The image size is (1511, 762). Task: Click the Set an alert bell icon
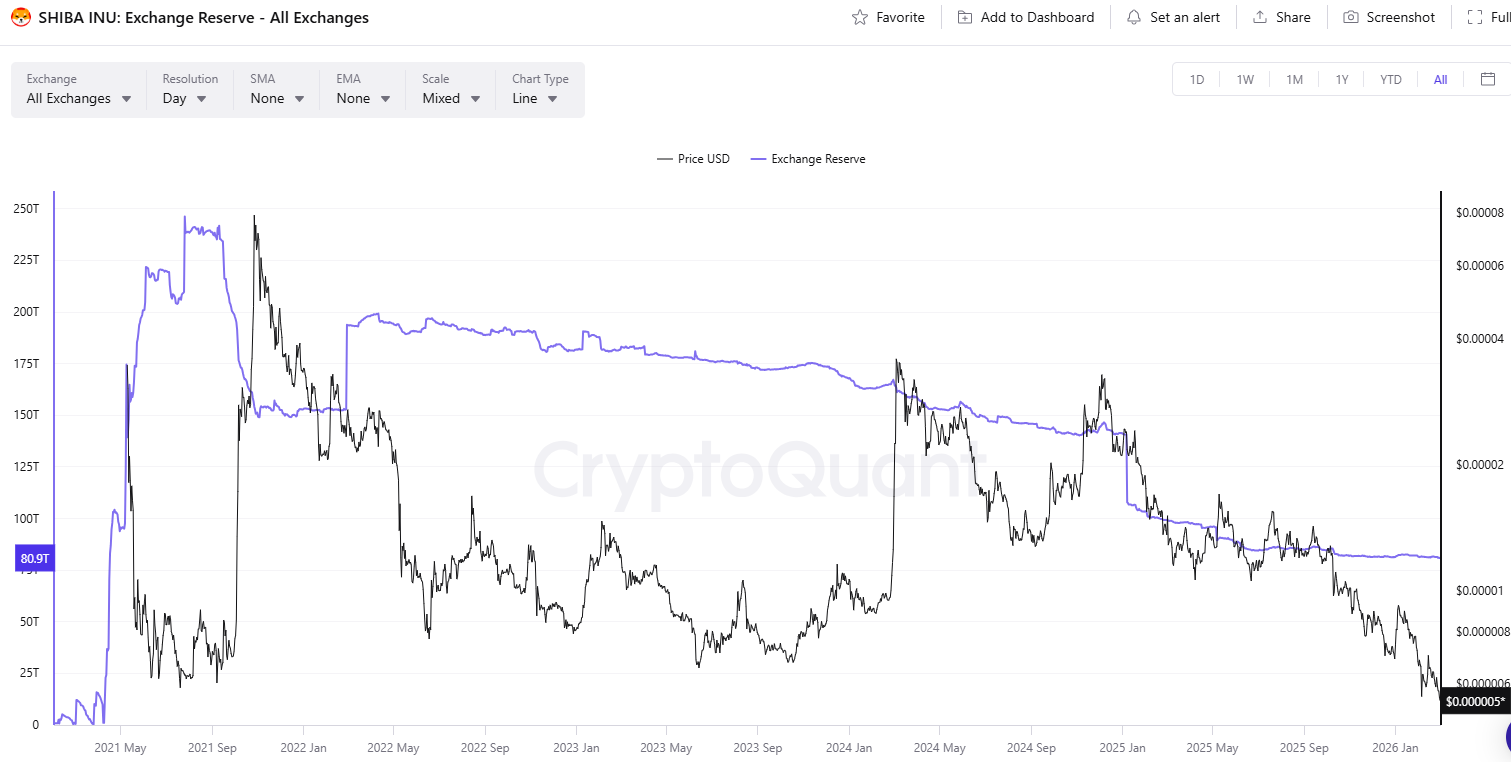(x=1133, y=17)
